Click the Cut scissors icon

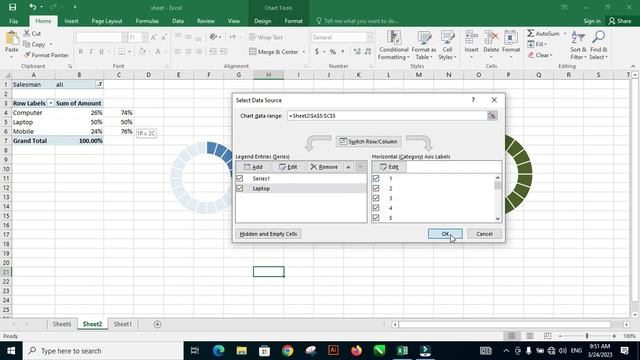tap(27, 33)
